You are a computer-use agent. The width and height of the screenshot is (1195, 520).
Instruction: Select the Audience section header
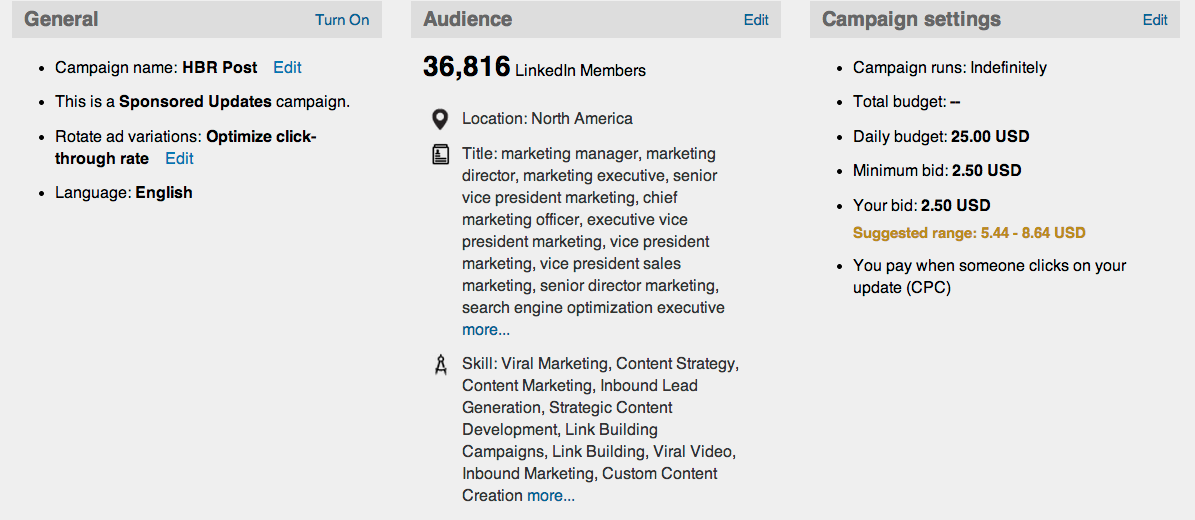(x=467, y=19)
